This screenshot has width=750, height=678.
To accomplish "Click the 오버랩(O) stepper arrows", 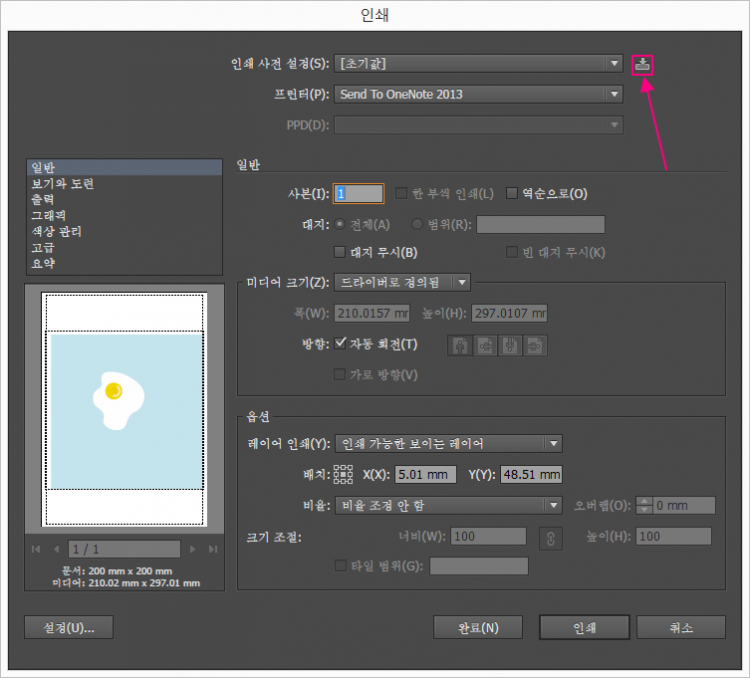I will pyautogui.click(x=644, y=506).
